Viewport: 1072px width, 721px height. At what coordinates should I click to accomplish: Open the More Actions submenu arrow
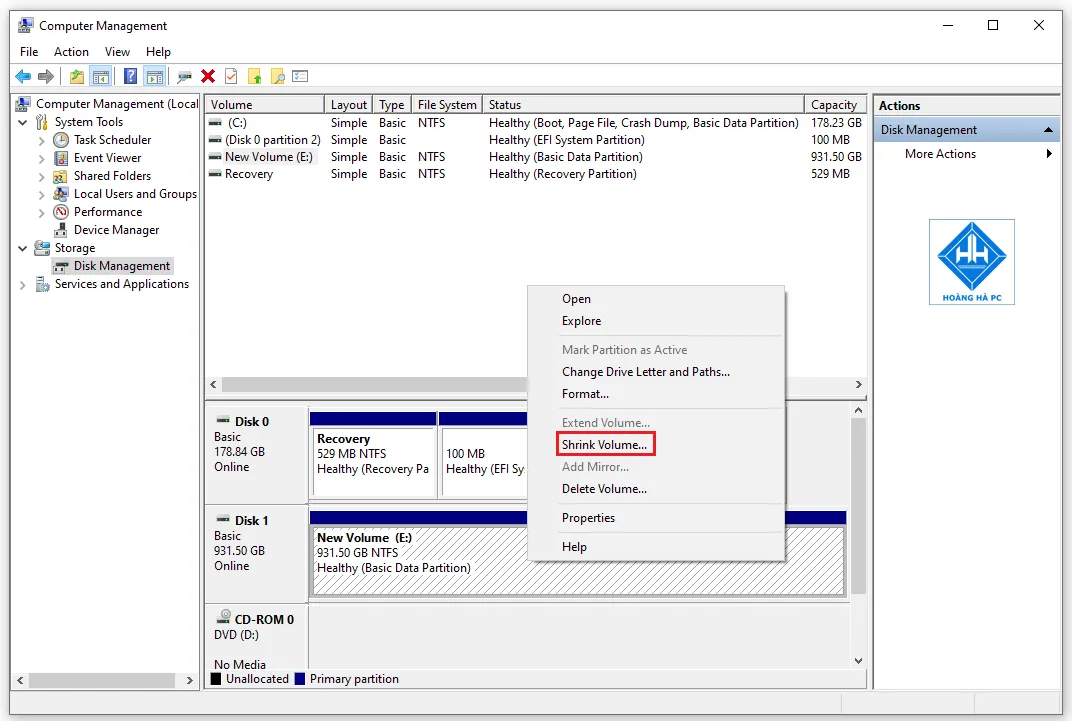coord(1049,154)
